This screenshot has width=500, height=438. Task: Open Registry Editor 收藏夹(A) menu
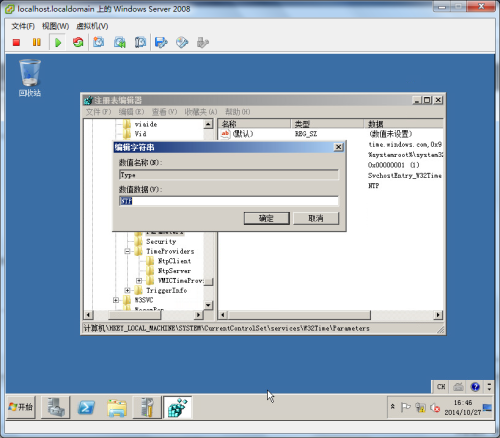tap(201, 112)
